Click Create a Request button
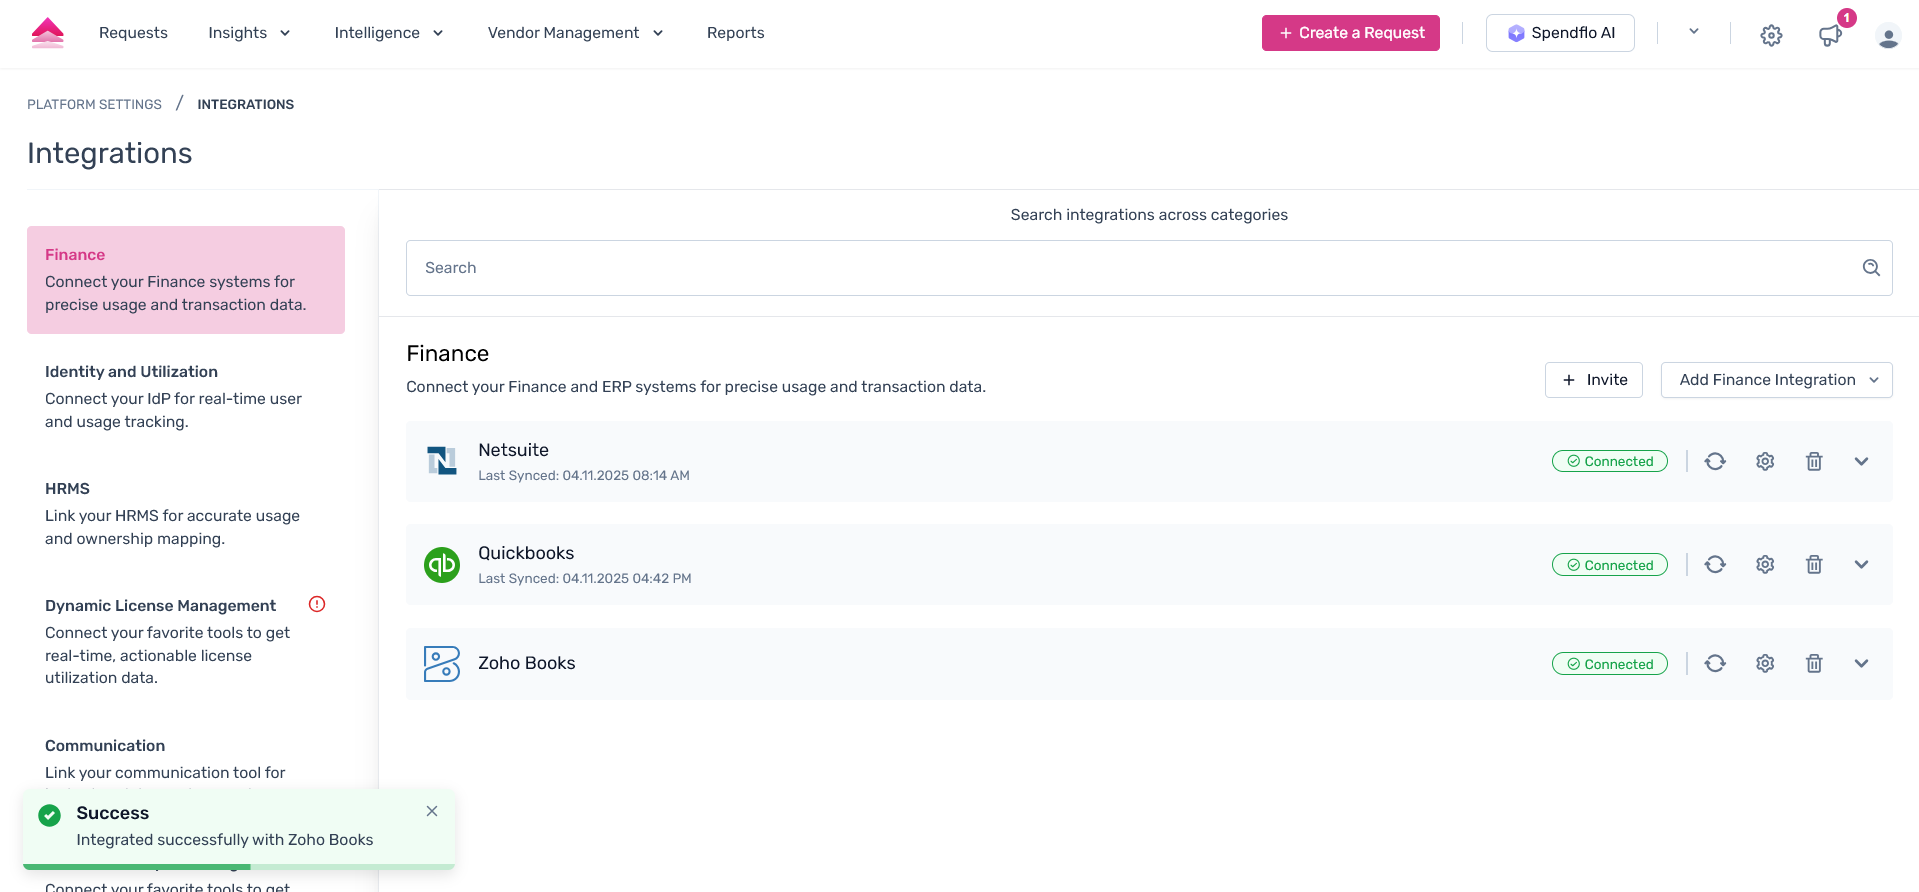 pos(1350,33)
